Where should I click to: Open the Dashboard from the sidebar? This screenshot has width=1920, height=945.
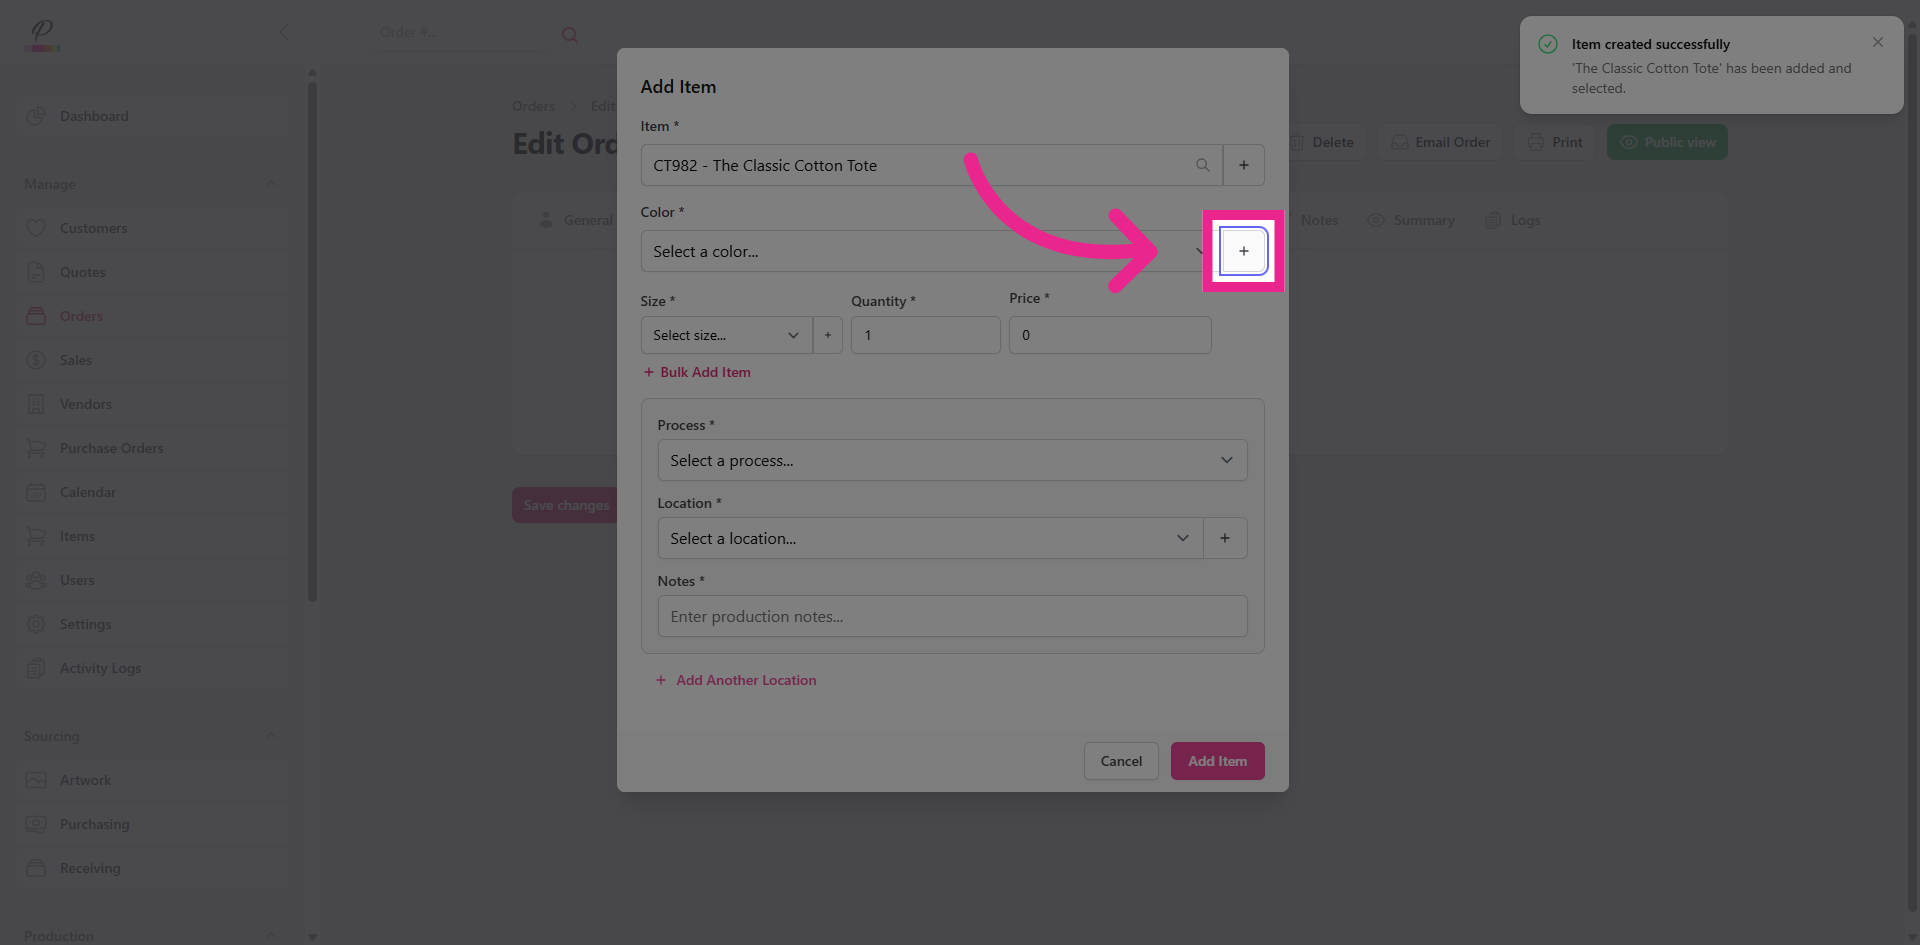pos(95,116)
